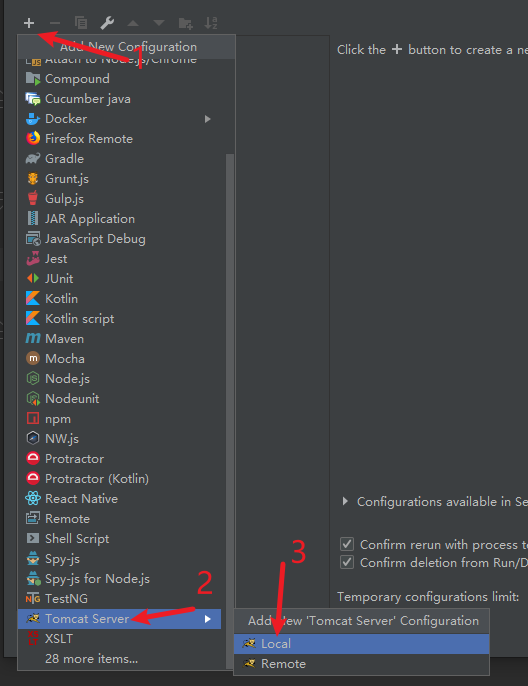Select Local Tomcat Server configuration
The width and height of the screenshot is (528, 686).
coord(361,644)
